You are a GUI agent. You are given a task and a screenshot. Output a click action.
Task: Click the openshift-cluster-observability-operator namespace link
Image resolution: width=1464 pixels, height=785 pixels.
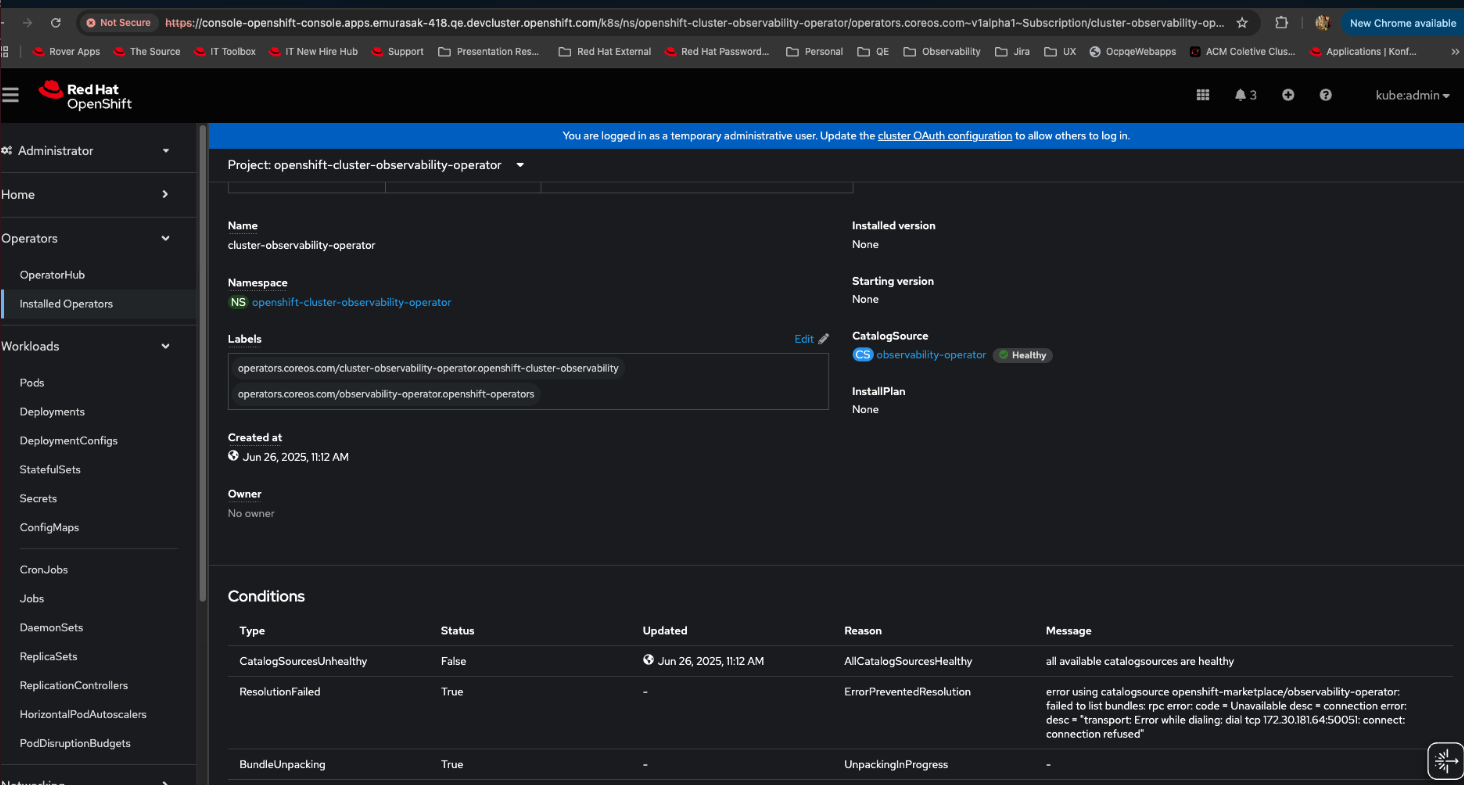coord(351,302)
